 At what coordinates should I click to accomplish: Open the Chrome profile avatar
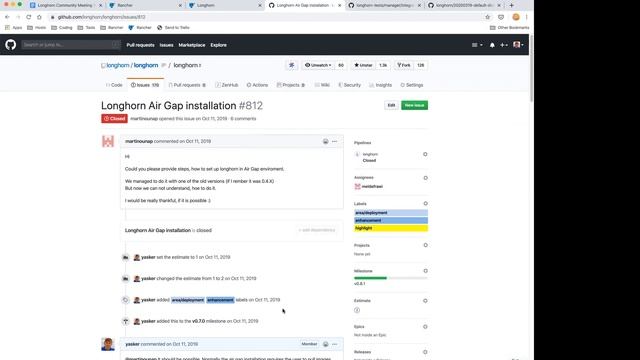coord(516,17)
